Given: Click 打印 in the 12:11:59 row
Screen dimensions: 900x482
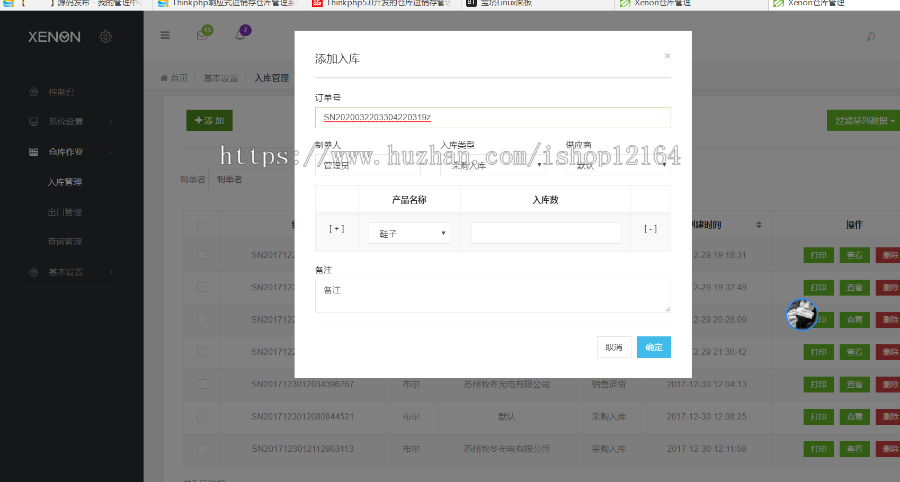Looking at the screenshot, I should (x=818, y=449).
